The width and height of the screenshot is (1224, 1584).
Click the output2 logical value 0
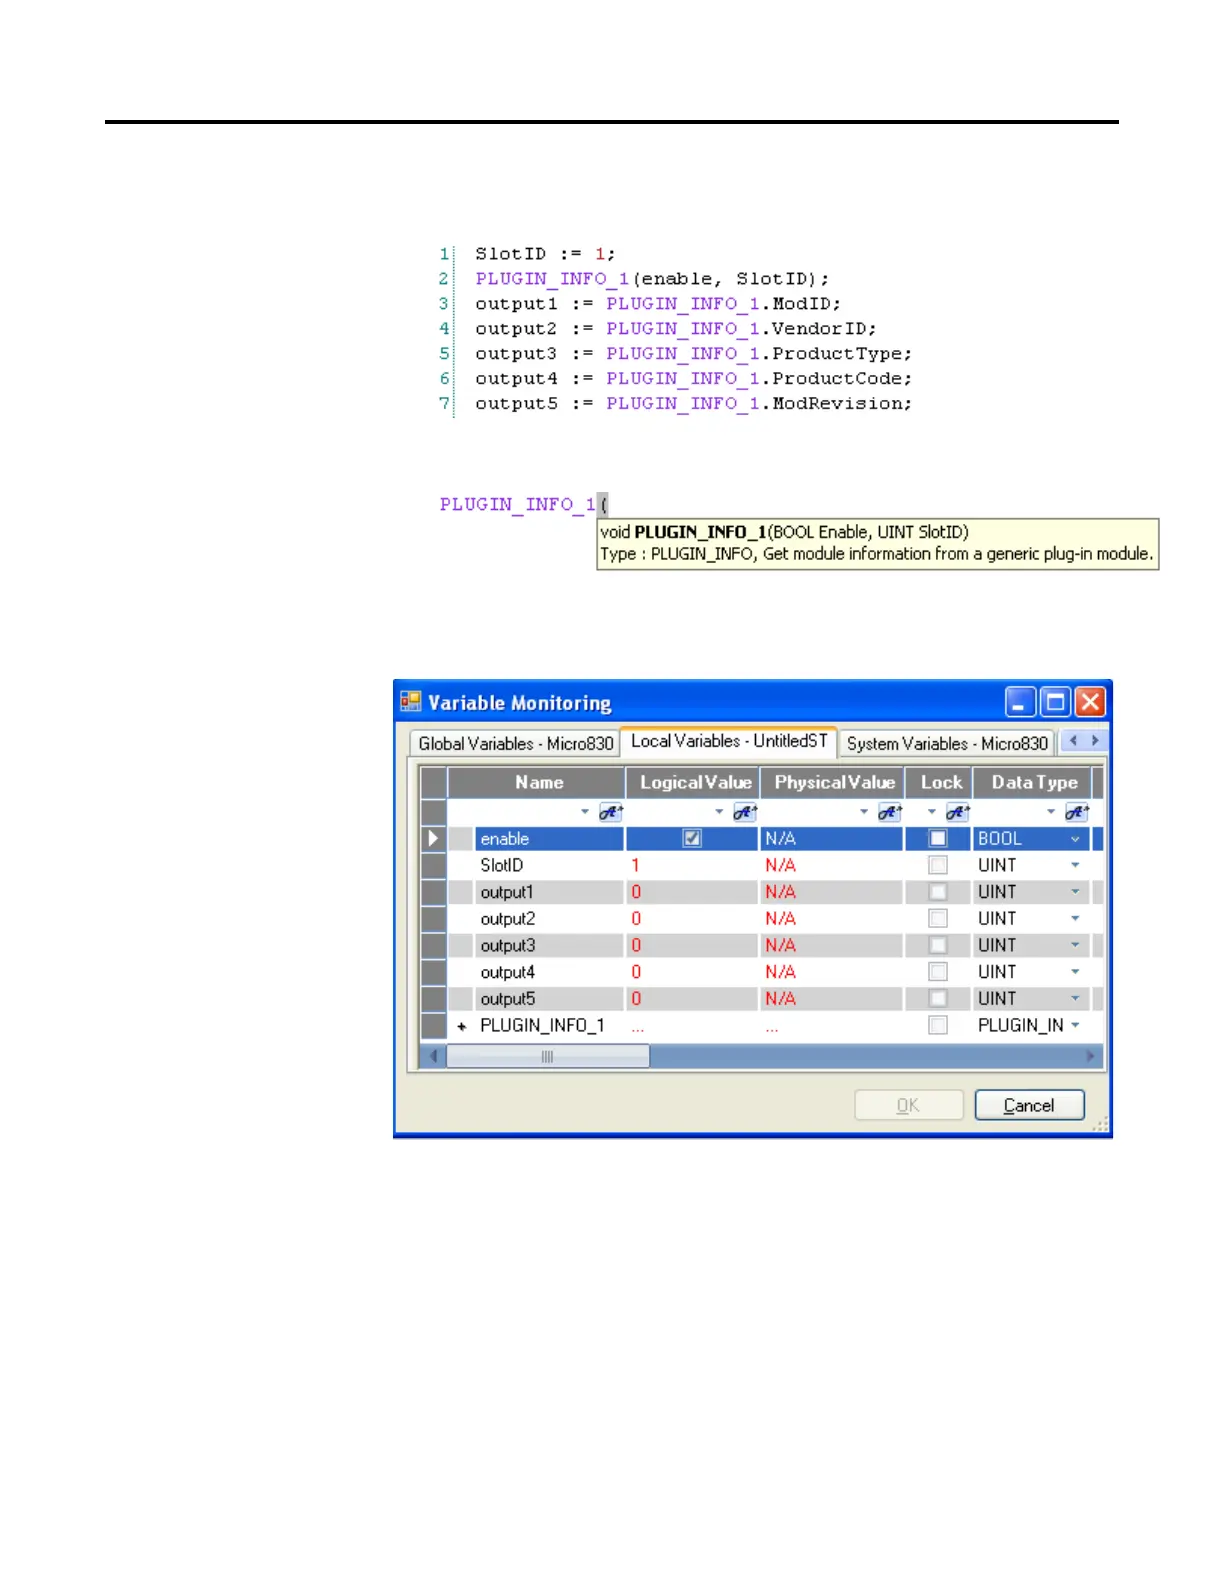[636, 918]
